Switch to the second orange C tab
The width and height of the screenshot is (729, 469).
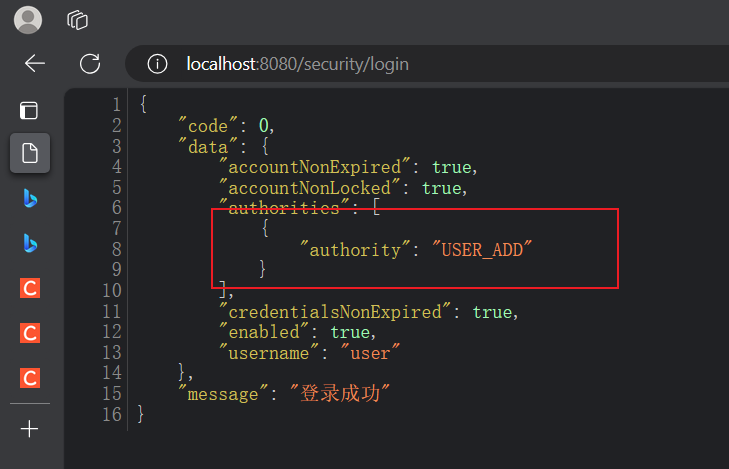pyautogui.click(x=30, y=332)
